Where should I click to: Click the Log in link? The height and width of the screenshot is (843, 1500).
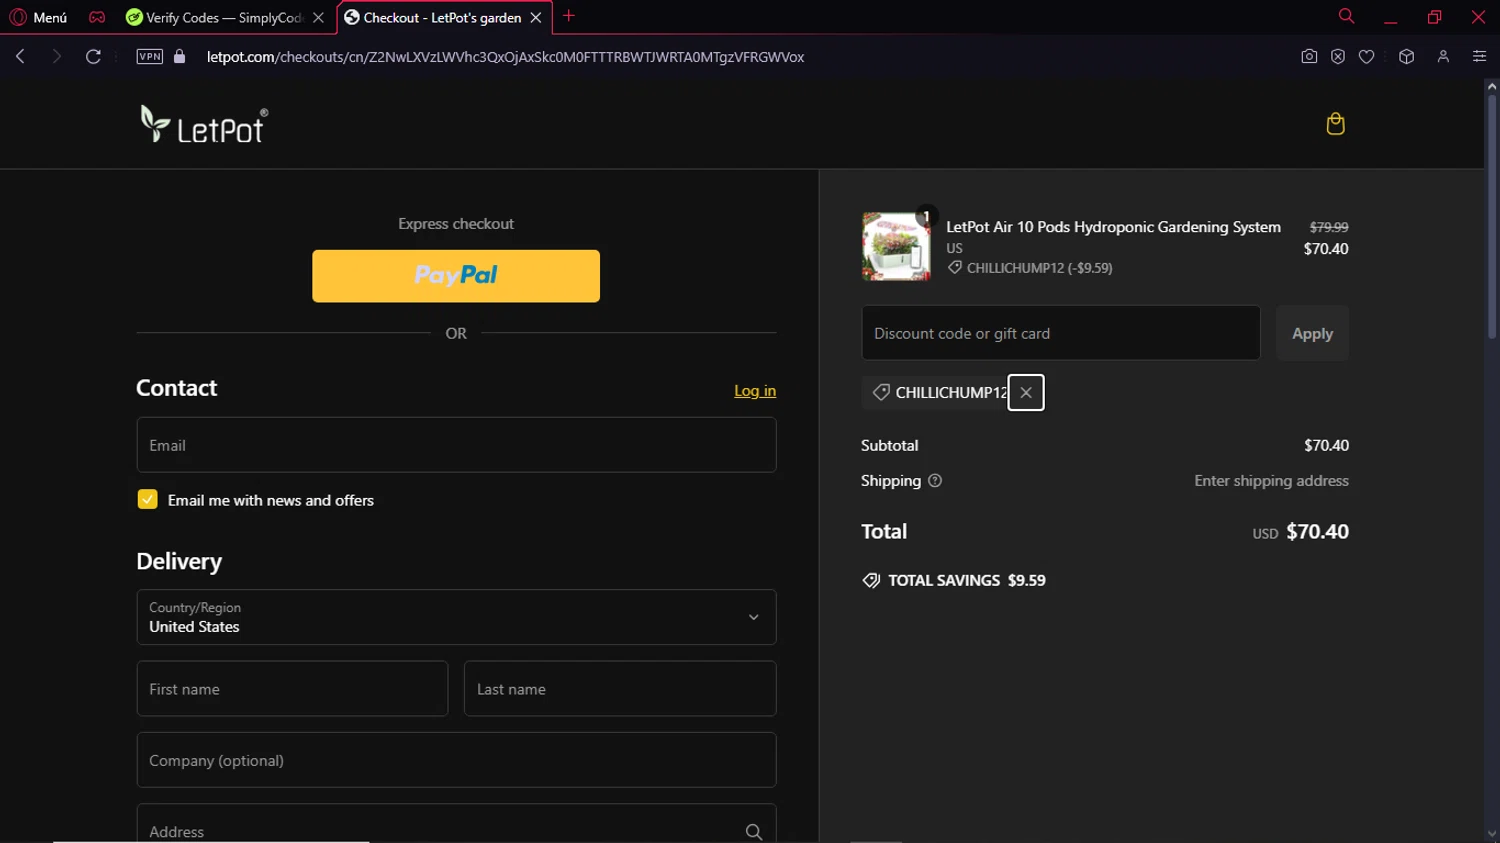tap(755, 391)
